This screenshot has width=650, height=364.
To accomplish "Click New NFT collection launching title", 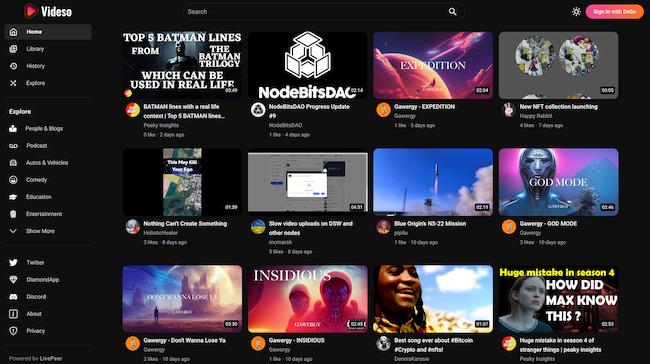I will (558, 107).
